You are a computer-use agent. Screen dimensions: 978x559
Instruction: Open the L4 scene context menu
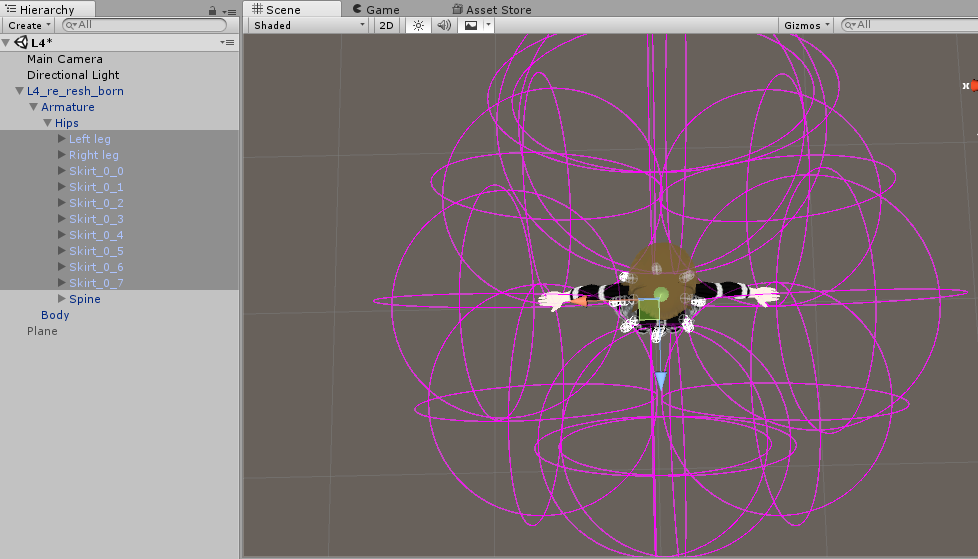pyautogui.click(x=227, y=42)
